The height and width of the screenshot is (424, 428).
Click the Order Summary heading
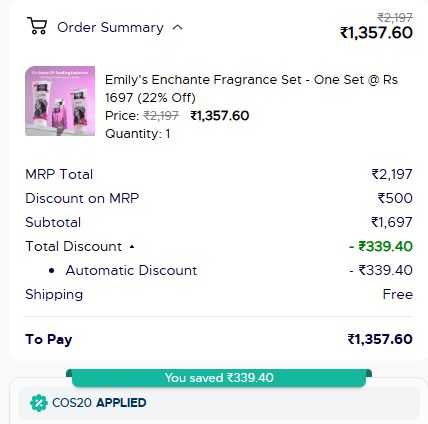point(110,27)
